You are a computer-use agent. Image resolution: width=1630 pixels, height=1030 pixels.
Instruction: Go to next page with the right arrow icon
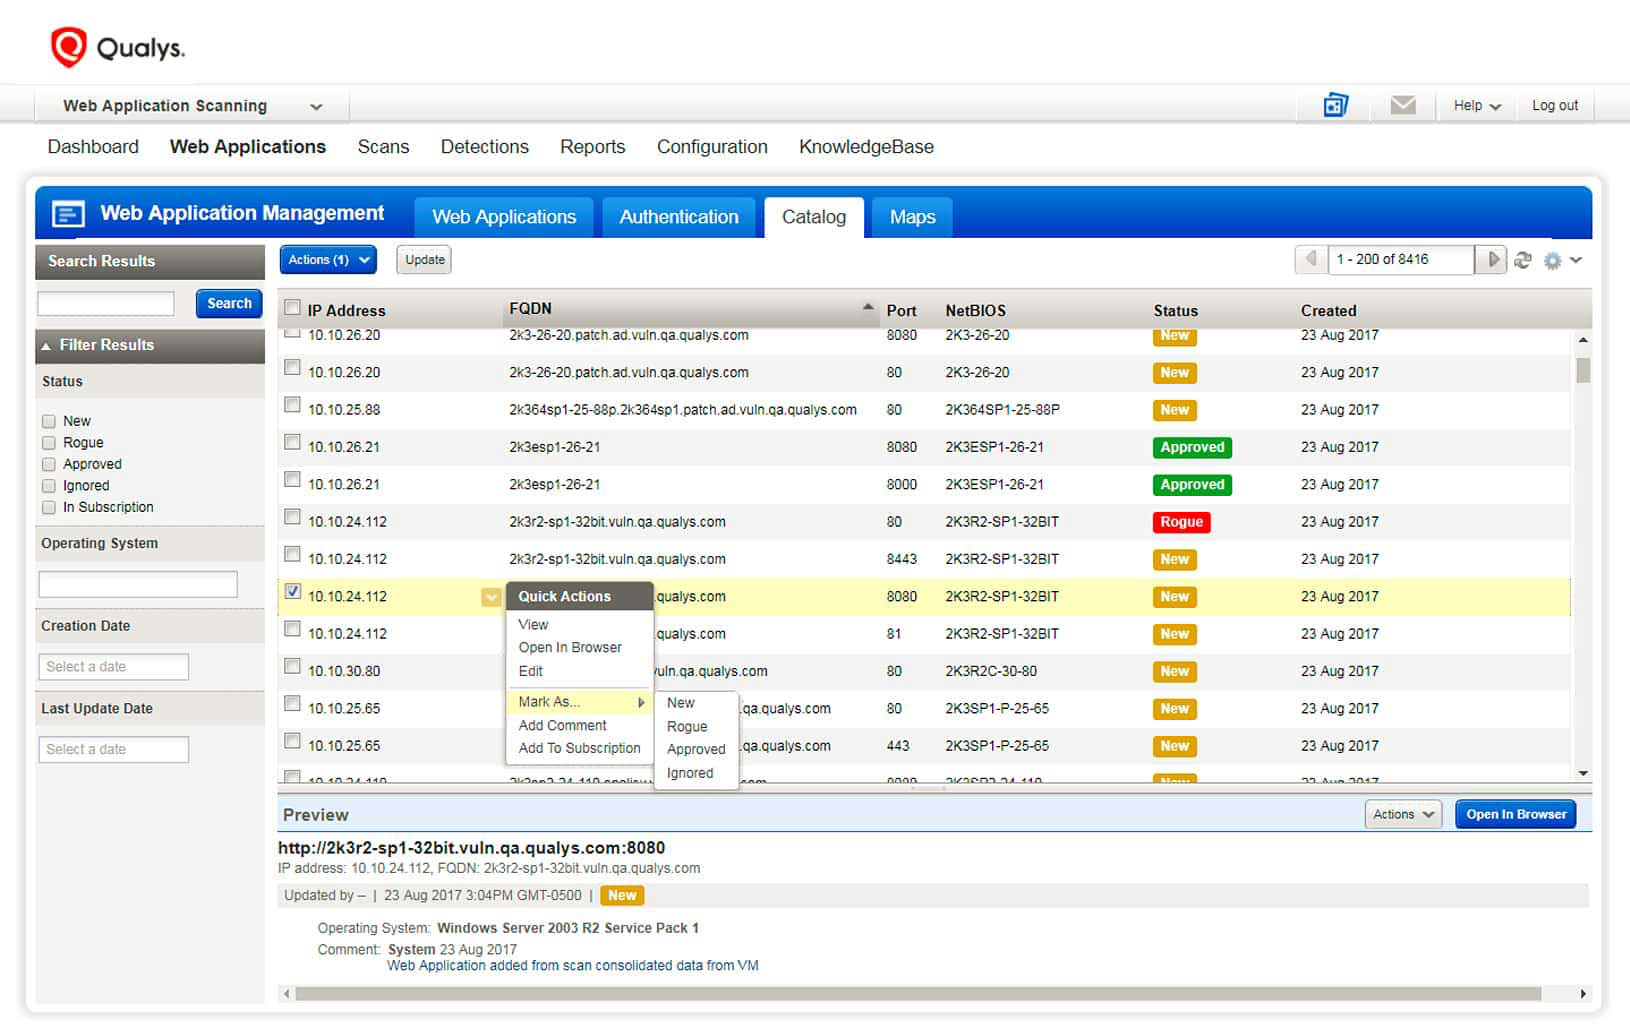tap(1491, 259)
